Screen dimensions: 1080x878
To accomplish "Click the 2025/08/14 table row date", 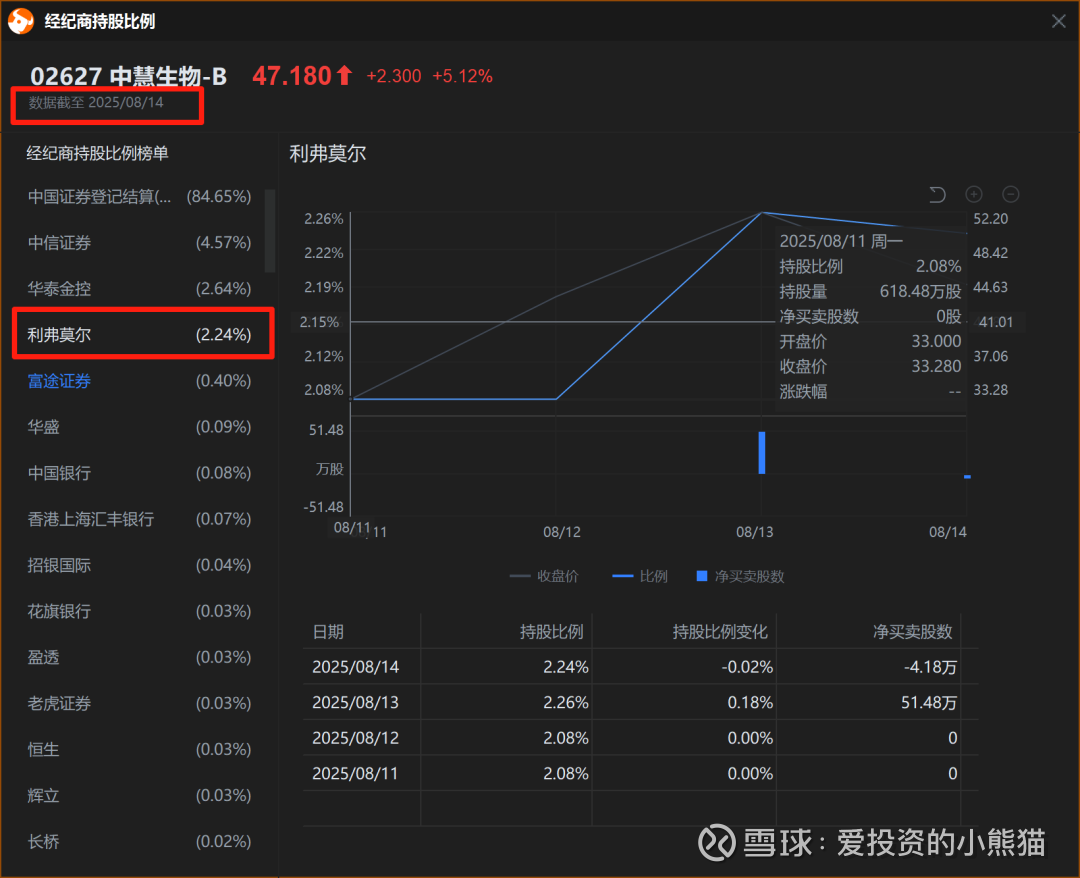I will tap(355, 667).
